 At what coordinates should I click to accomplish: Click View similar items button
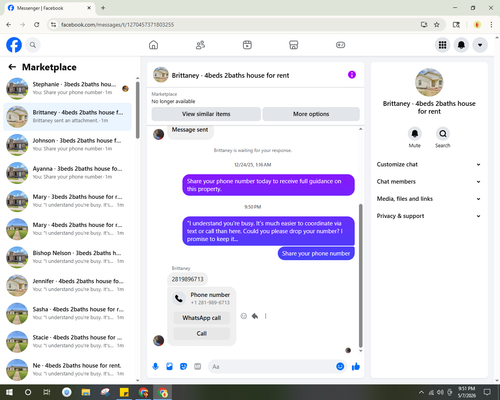pyautogui.click(x=206, y=114)
